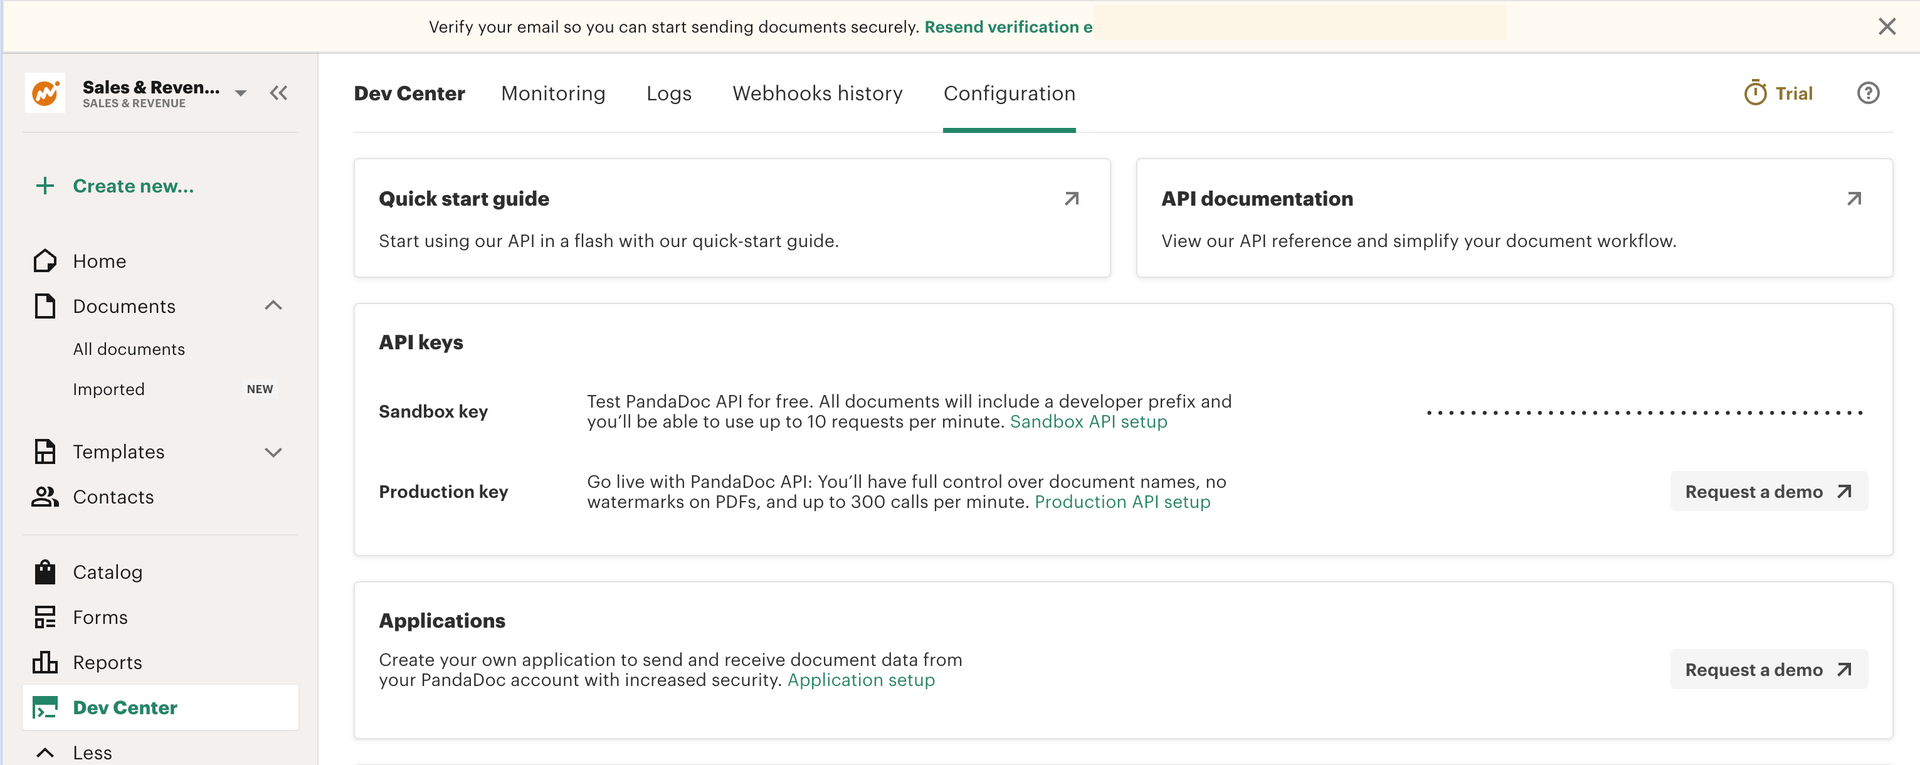Click the Home house icon
Screen dimensions: 1920x765
pos(45,261)
